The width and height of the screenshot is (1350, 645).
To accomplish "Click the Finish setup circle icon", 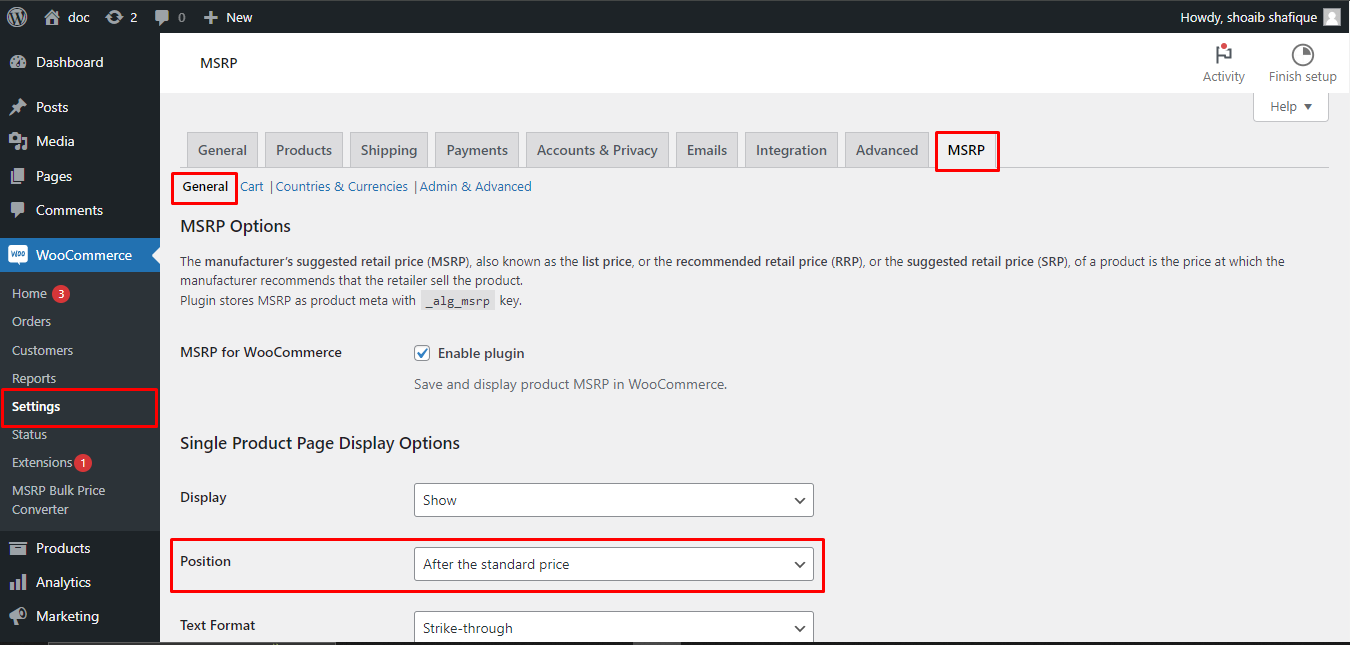I will click(1302, 54).
